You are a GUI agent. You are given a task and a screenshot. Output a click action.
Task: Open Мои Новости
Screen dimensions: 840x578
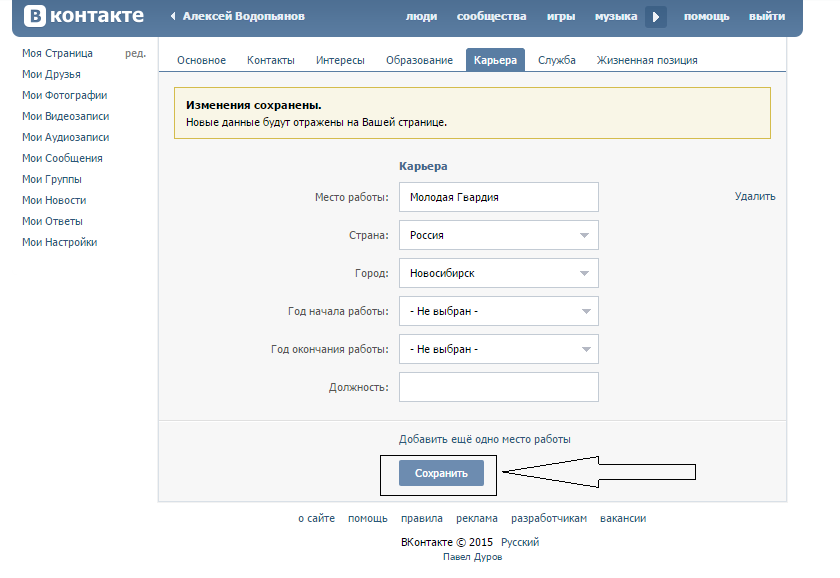(x=54, y=200)
